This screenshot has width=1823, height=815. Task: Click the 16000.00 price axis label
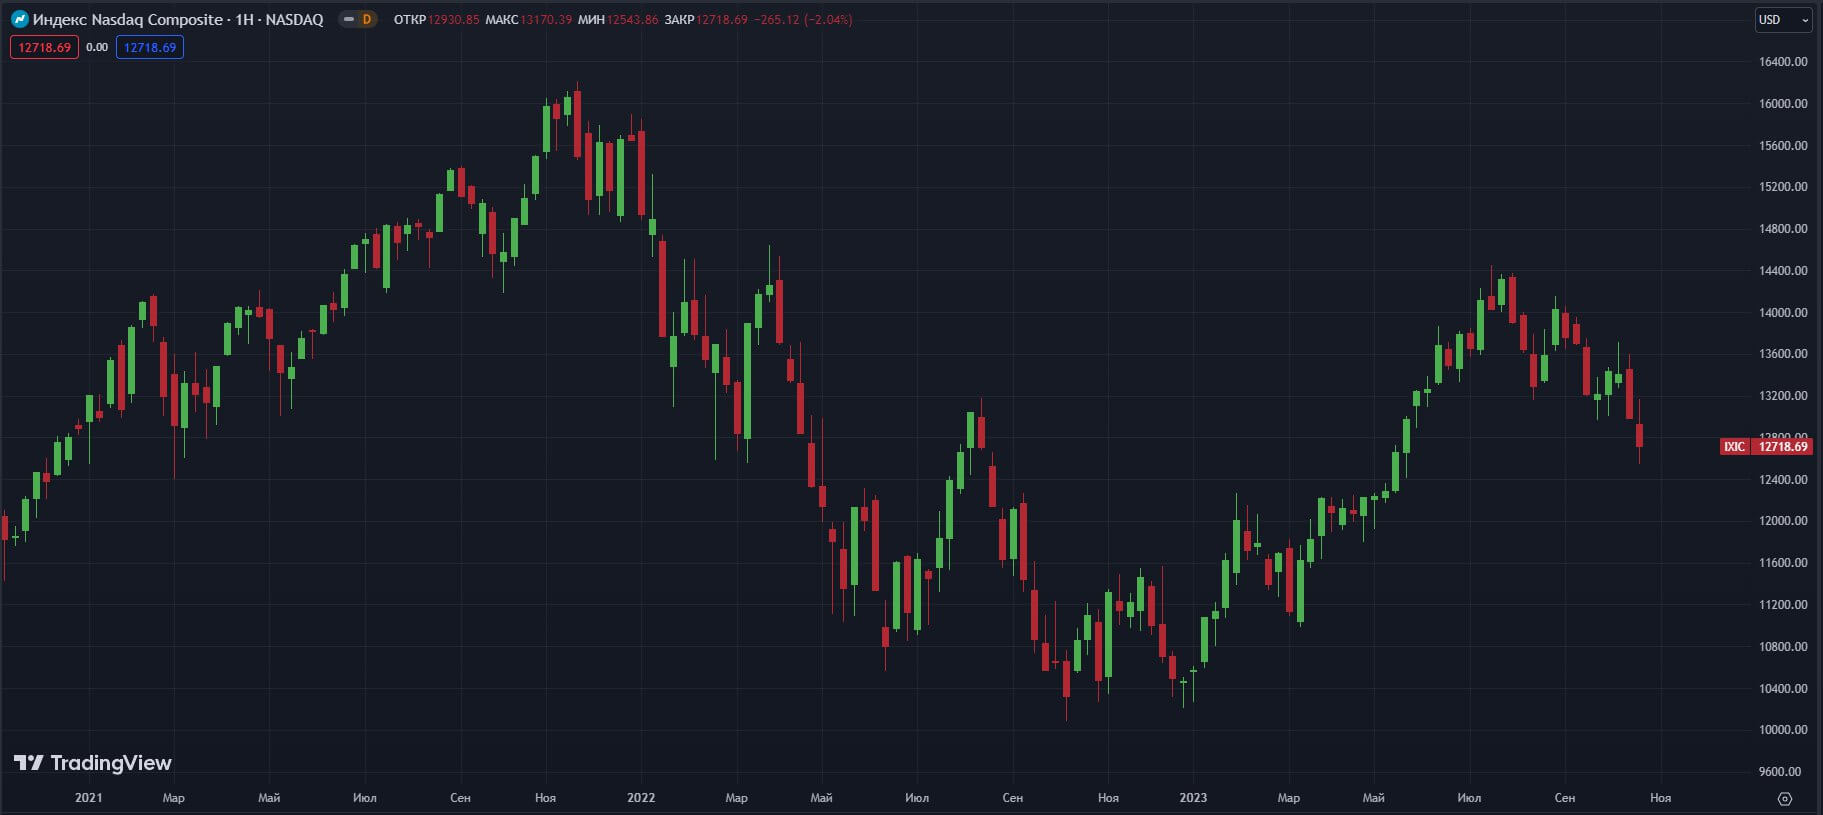click(1783, 104)
